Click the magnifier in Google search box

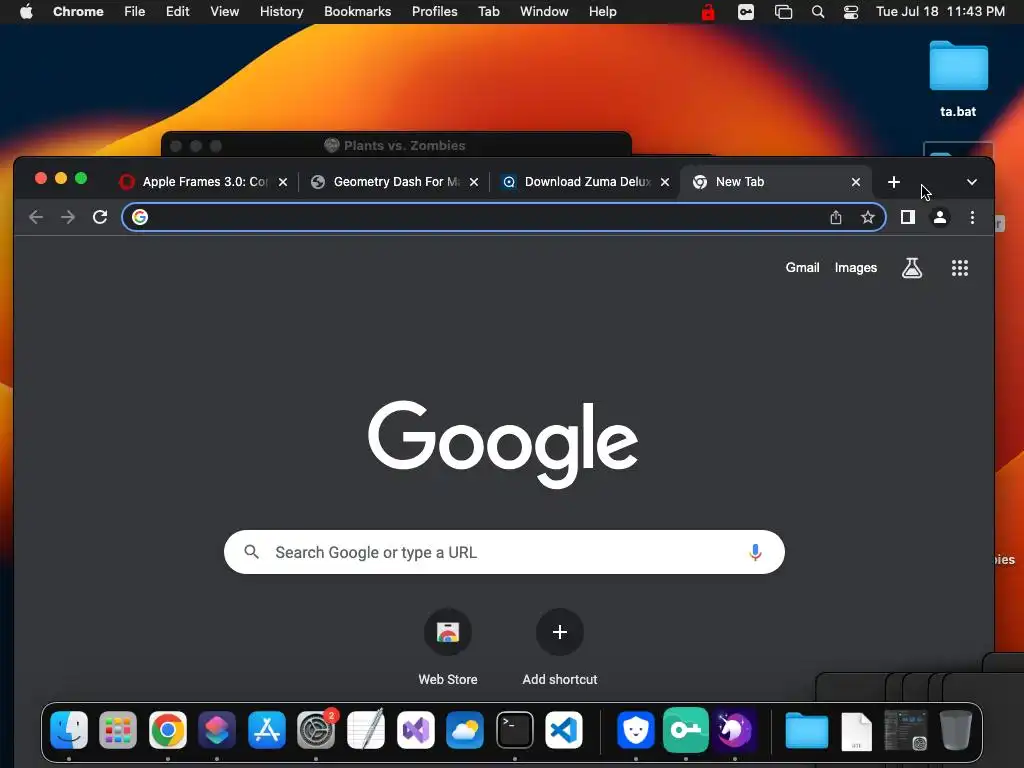click(x=251, y=552)
